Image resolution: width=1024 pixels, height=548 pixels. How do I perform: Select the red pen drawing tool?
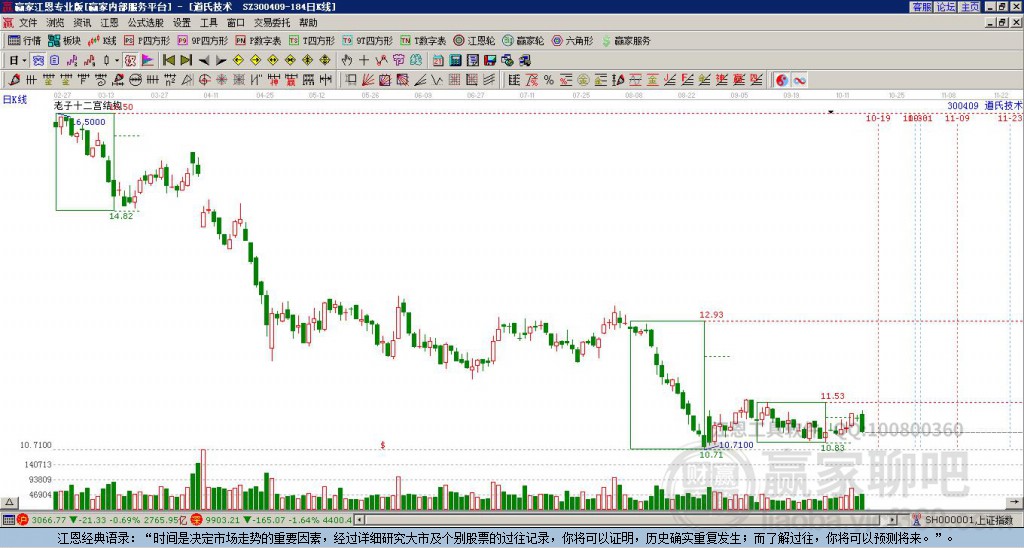pos(14,80)
